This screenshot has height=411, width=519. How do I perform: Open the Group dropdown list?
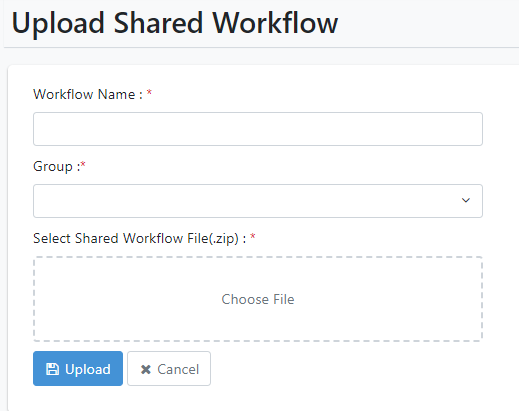pyautogui.click(x=258, y=201)
